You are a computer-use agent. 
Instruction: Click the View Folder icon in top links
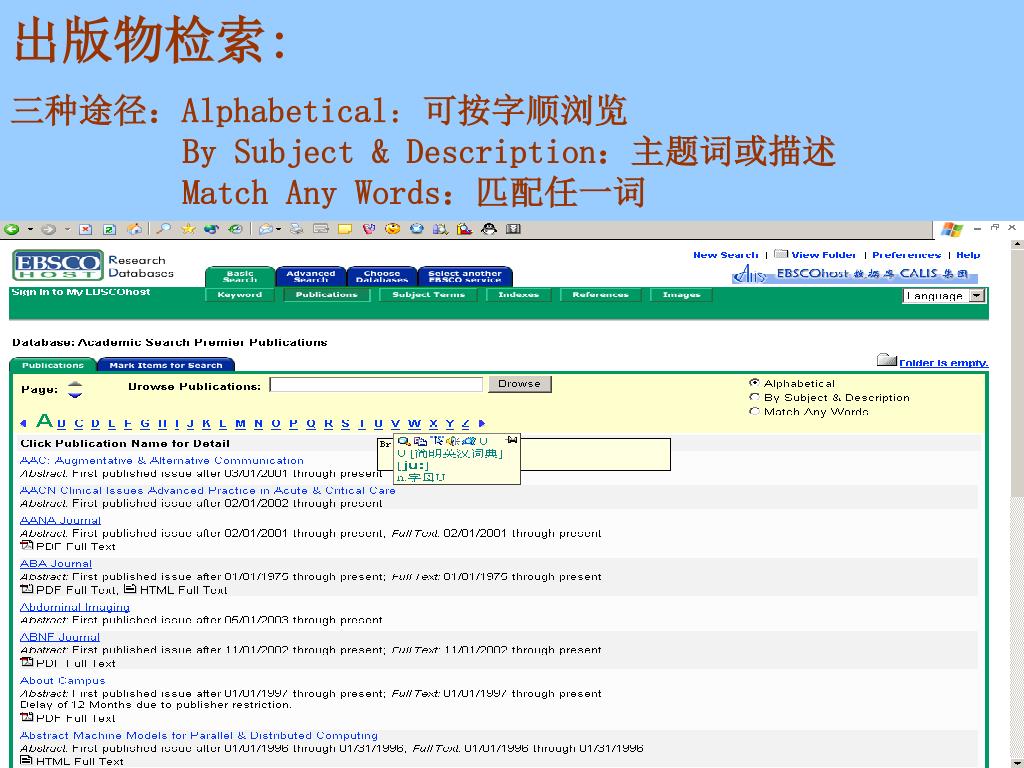[781, 254]
